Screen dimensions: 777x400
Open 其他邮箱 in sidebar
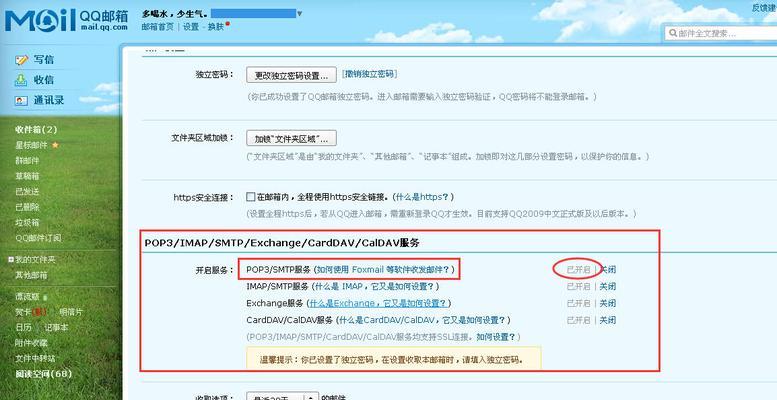click(x=31, y=275)
